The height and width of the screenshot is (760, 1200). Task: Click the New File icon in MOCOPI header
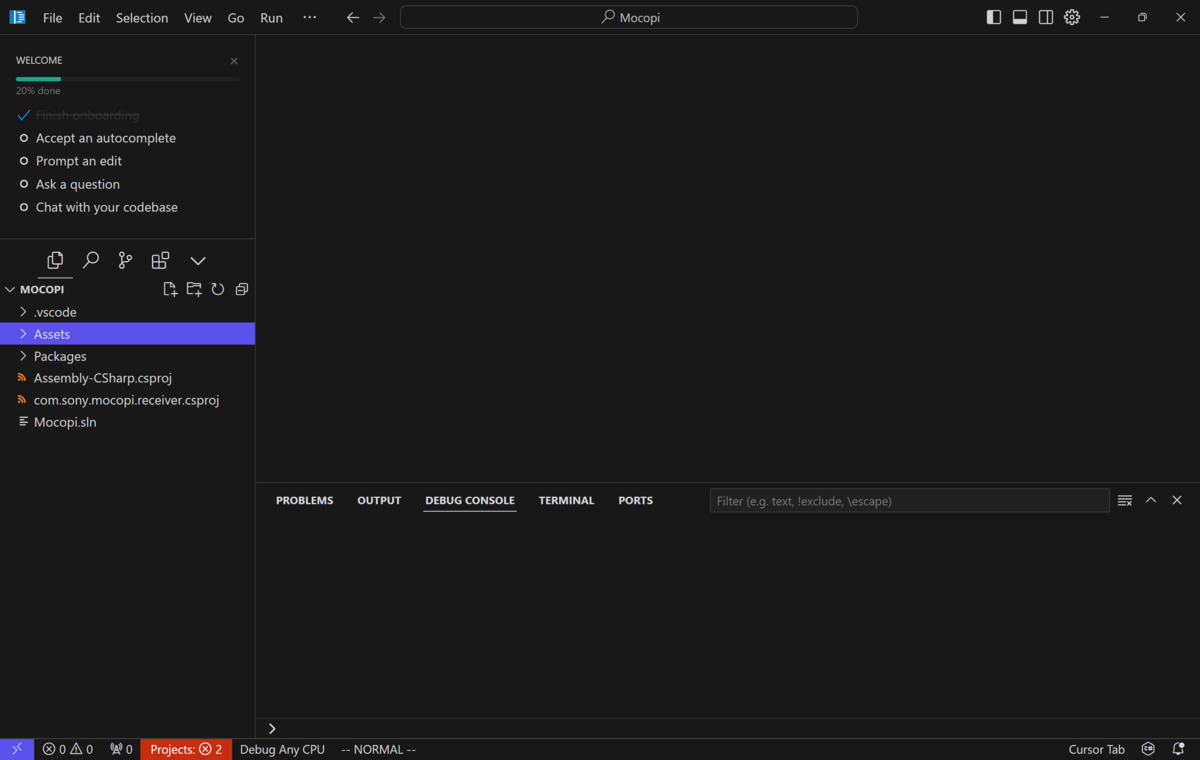(170, 289)
